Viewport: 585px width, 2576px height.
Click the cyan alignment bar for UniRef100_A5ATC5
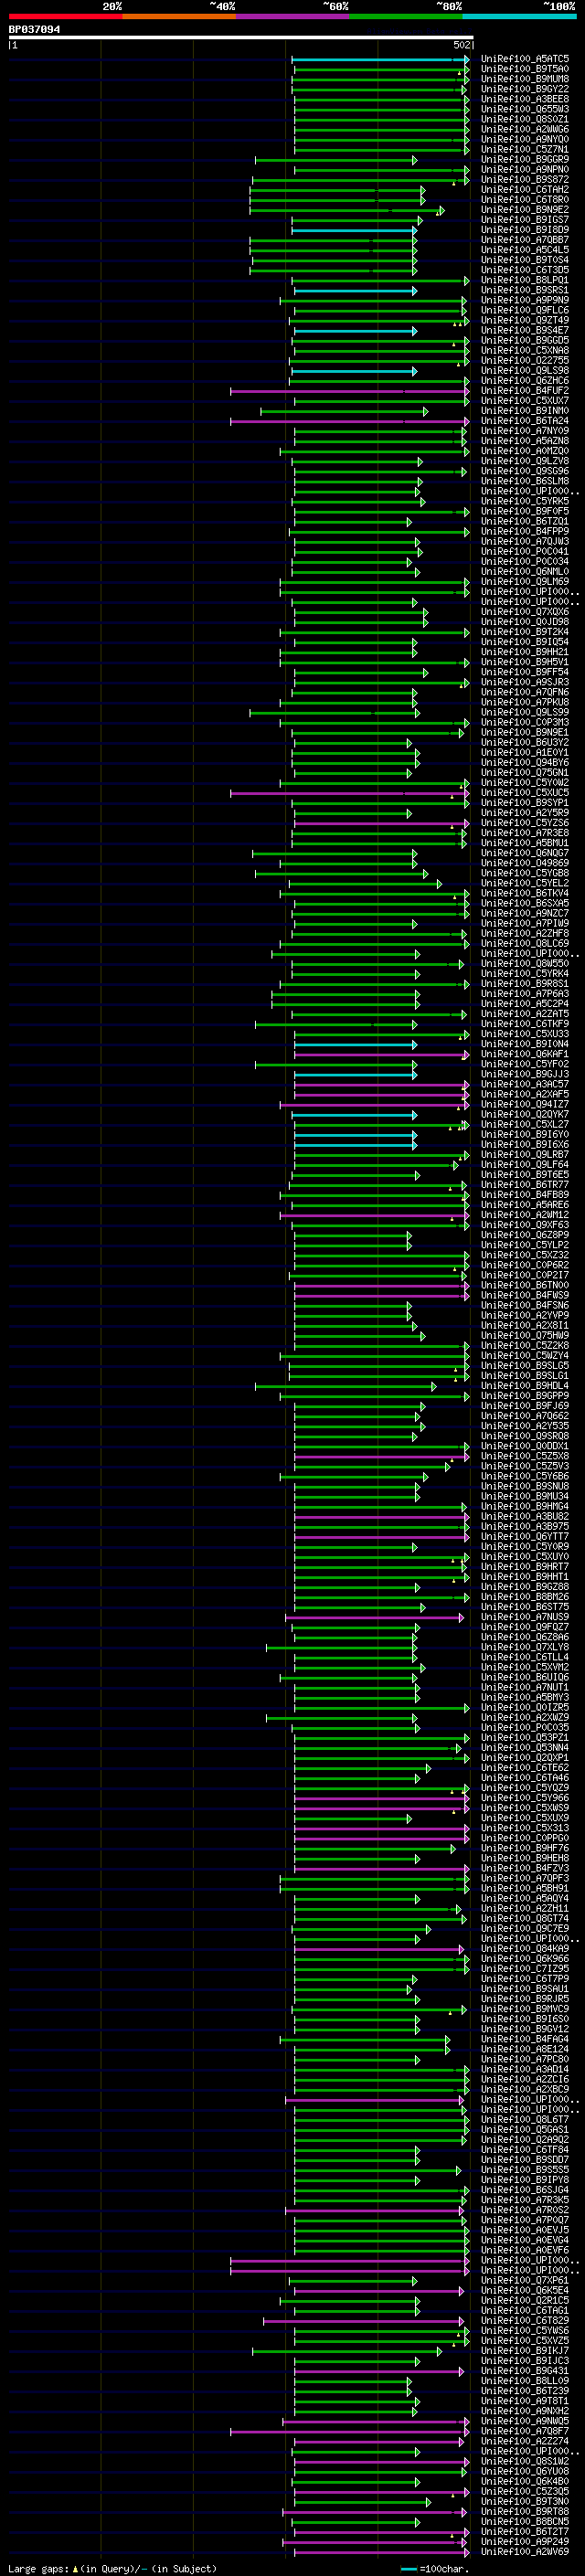(x=380, y=59)
